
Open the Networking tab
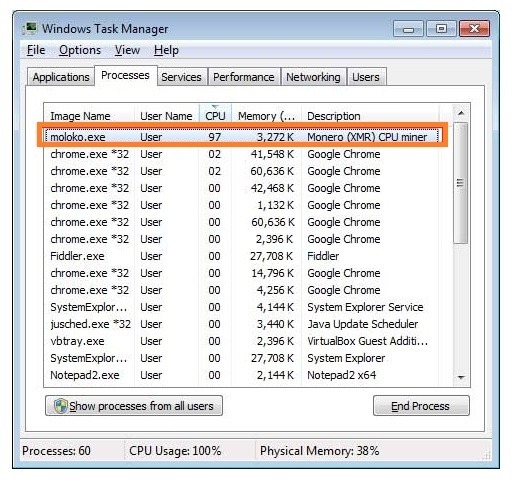click(313, 77)
